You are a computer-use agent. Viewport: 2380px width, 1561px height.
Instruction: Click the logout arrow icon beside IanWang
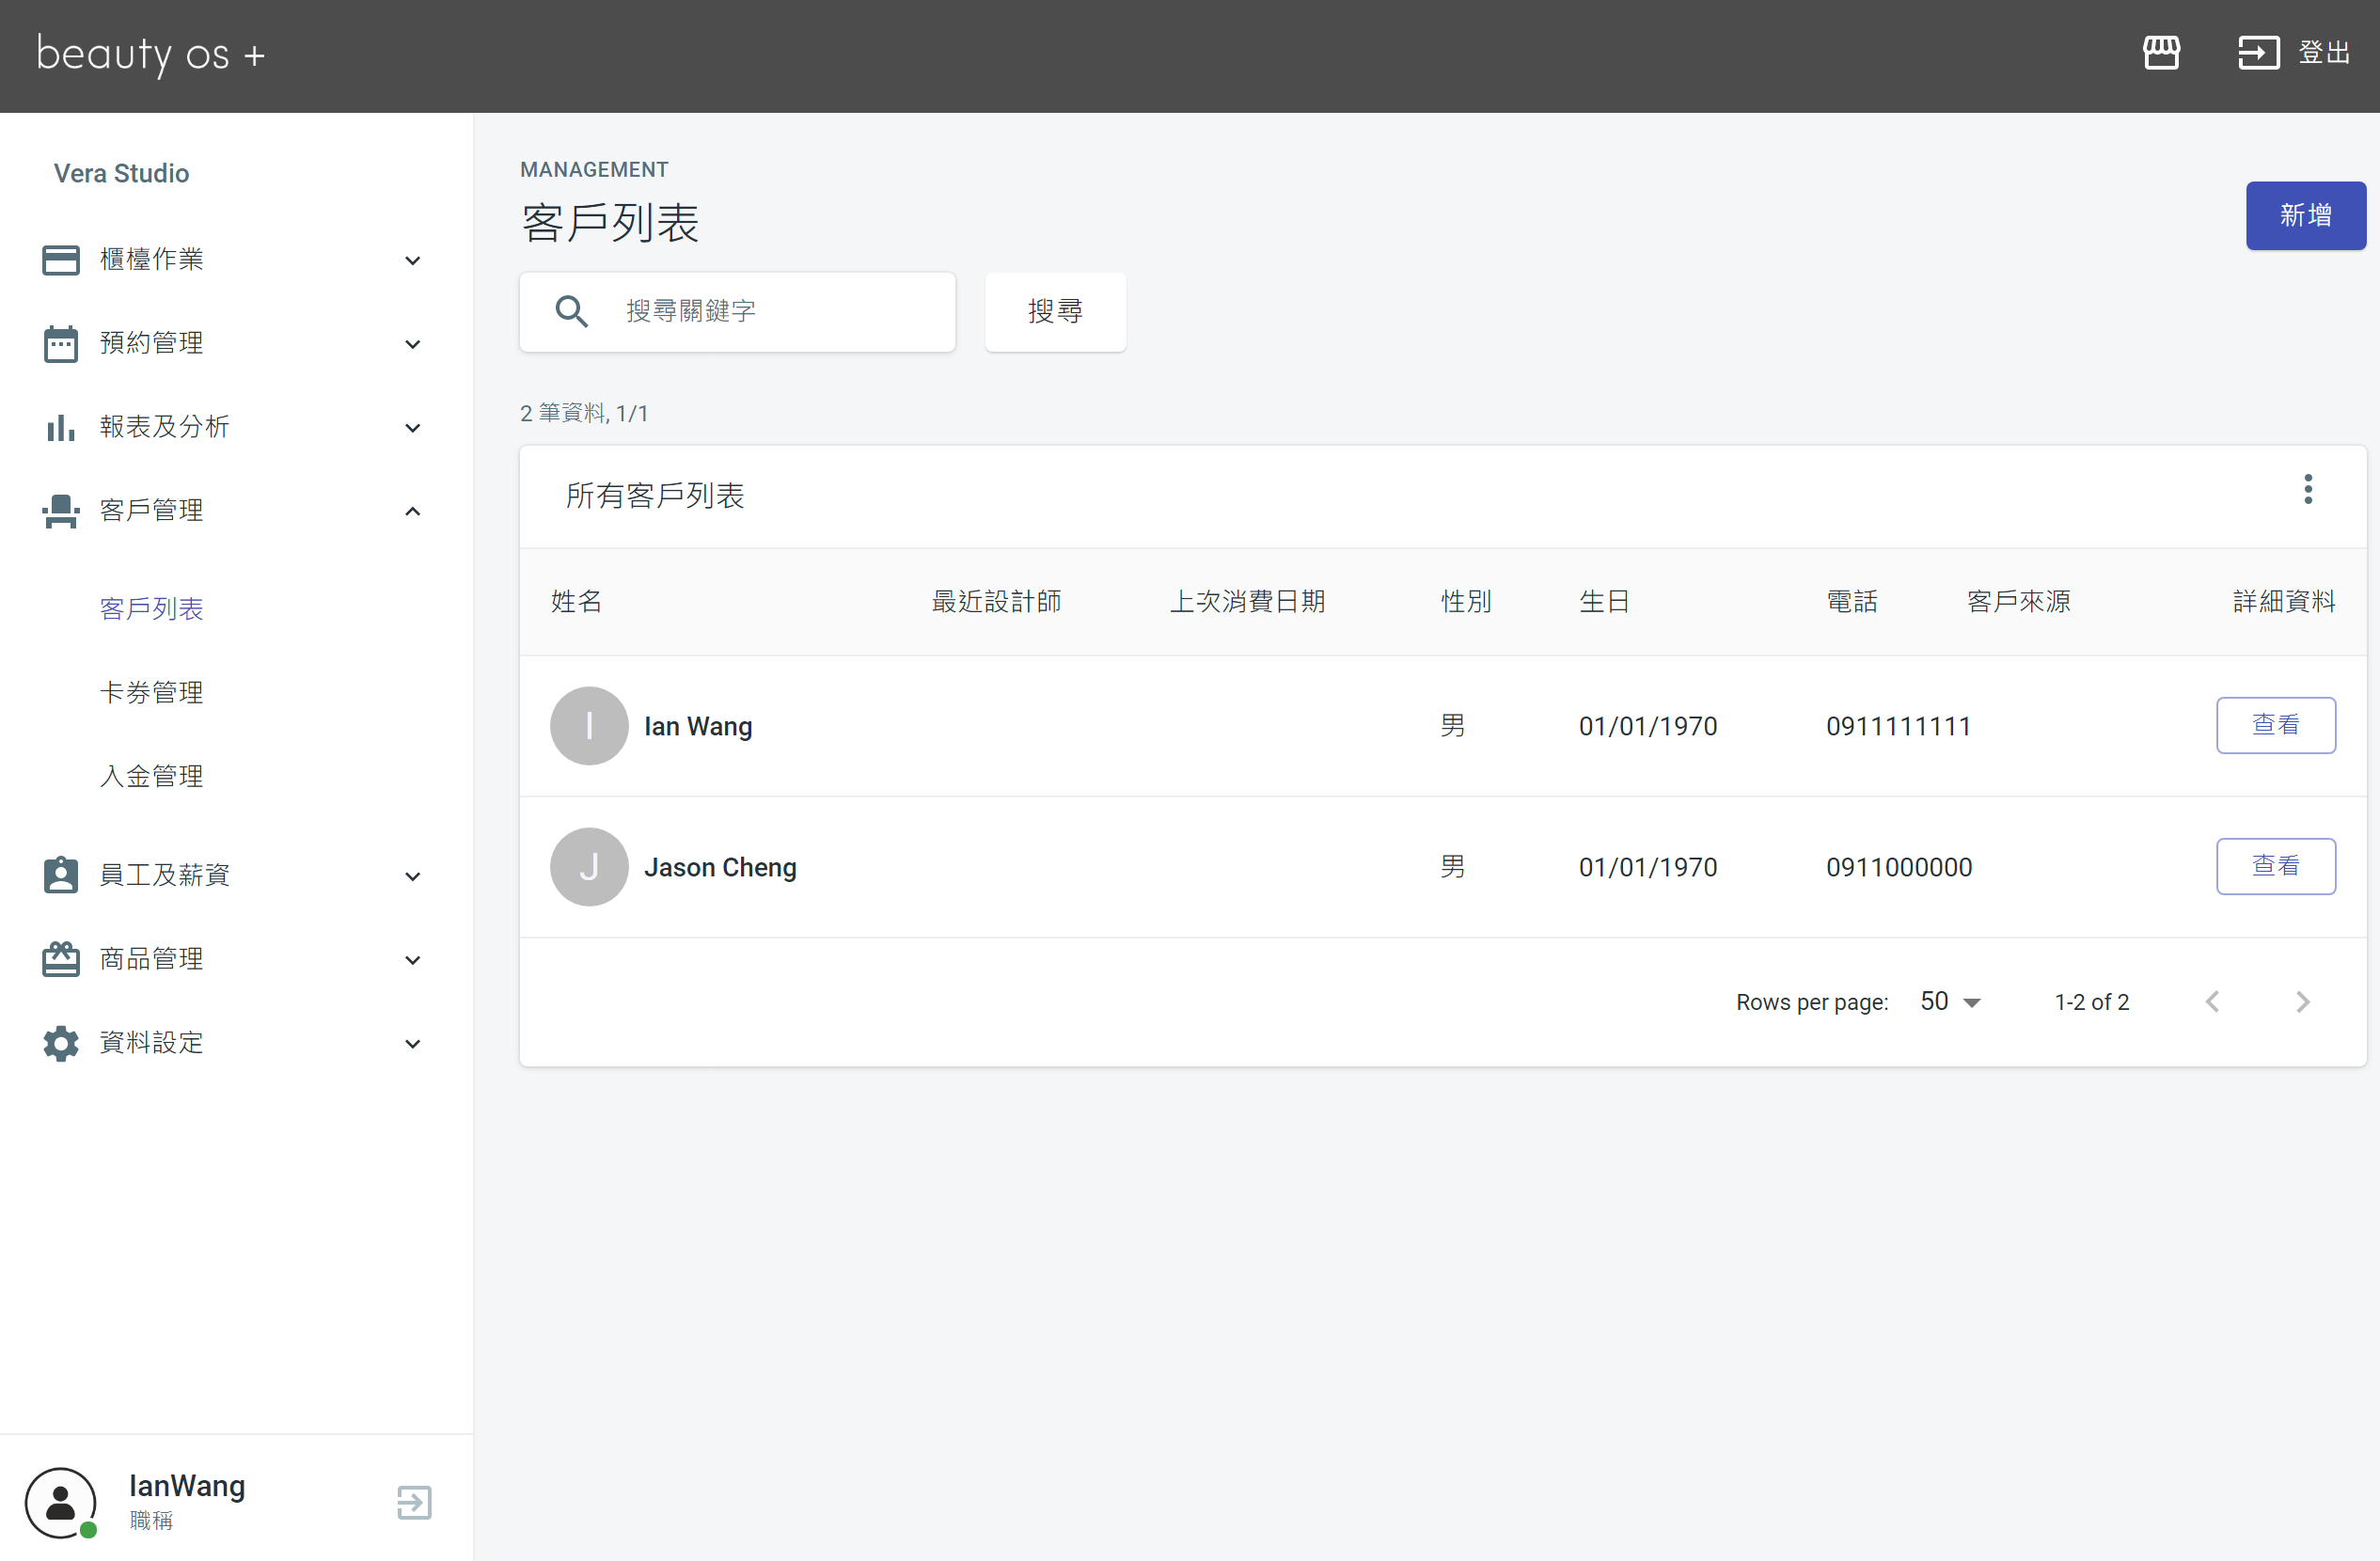pyautogui.click(x=414, y=1501)
